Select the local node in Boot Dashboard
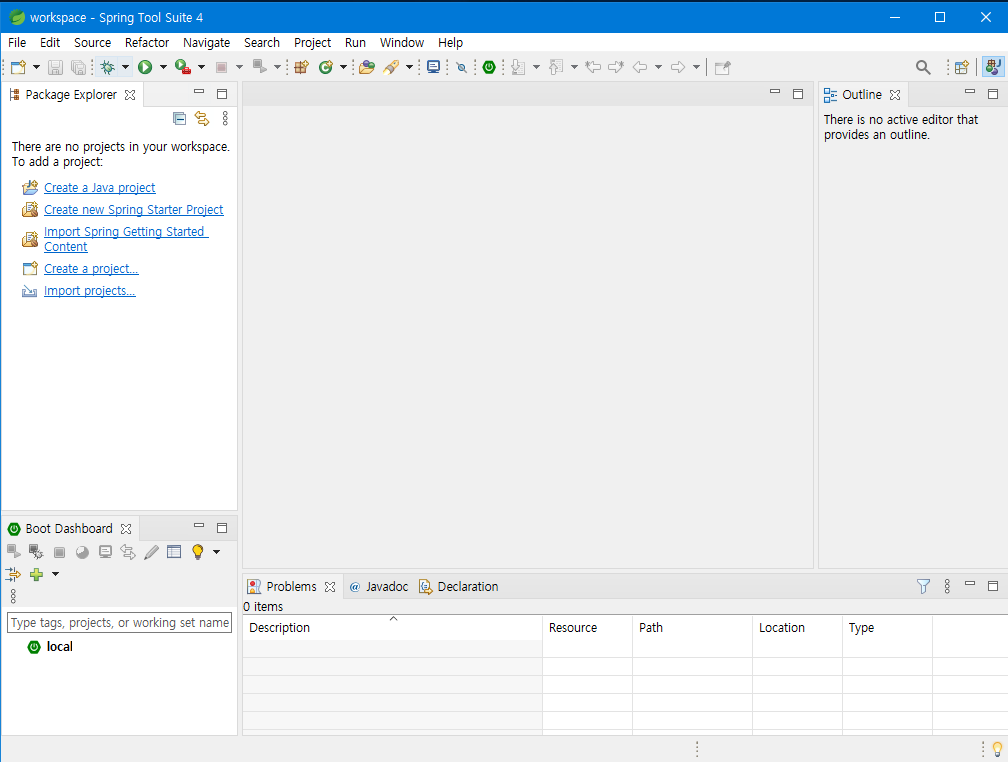This screenshot has height=762, width=1008. [x=60, y=647]
